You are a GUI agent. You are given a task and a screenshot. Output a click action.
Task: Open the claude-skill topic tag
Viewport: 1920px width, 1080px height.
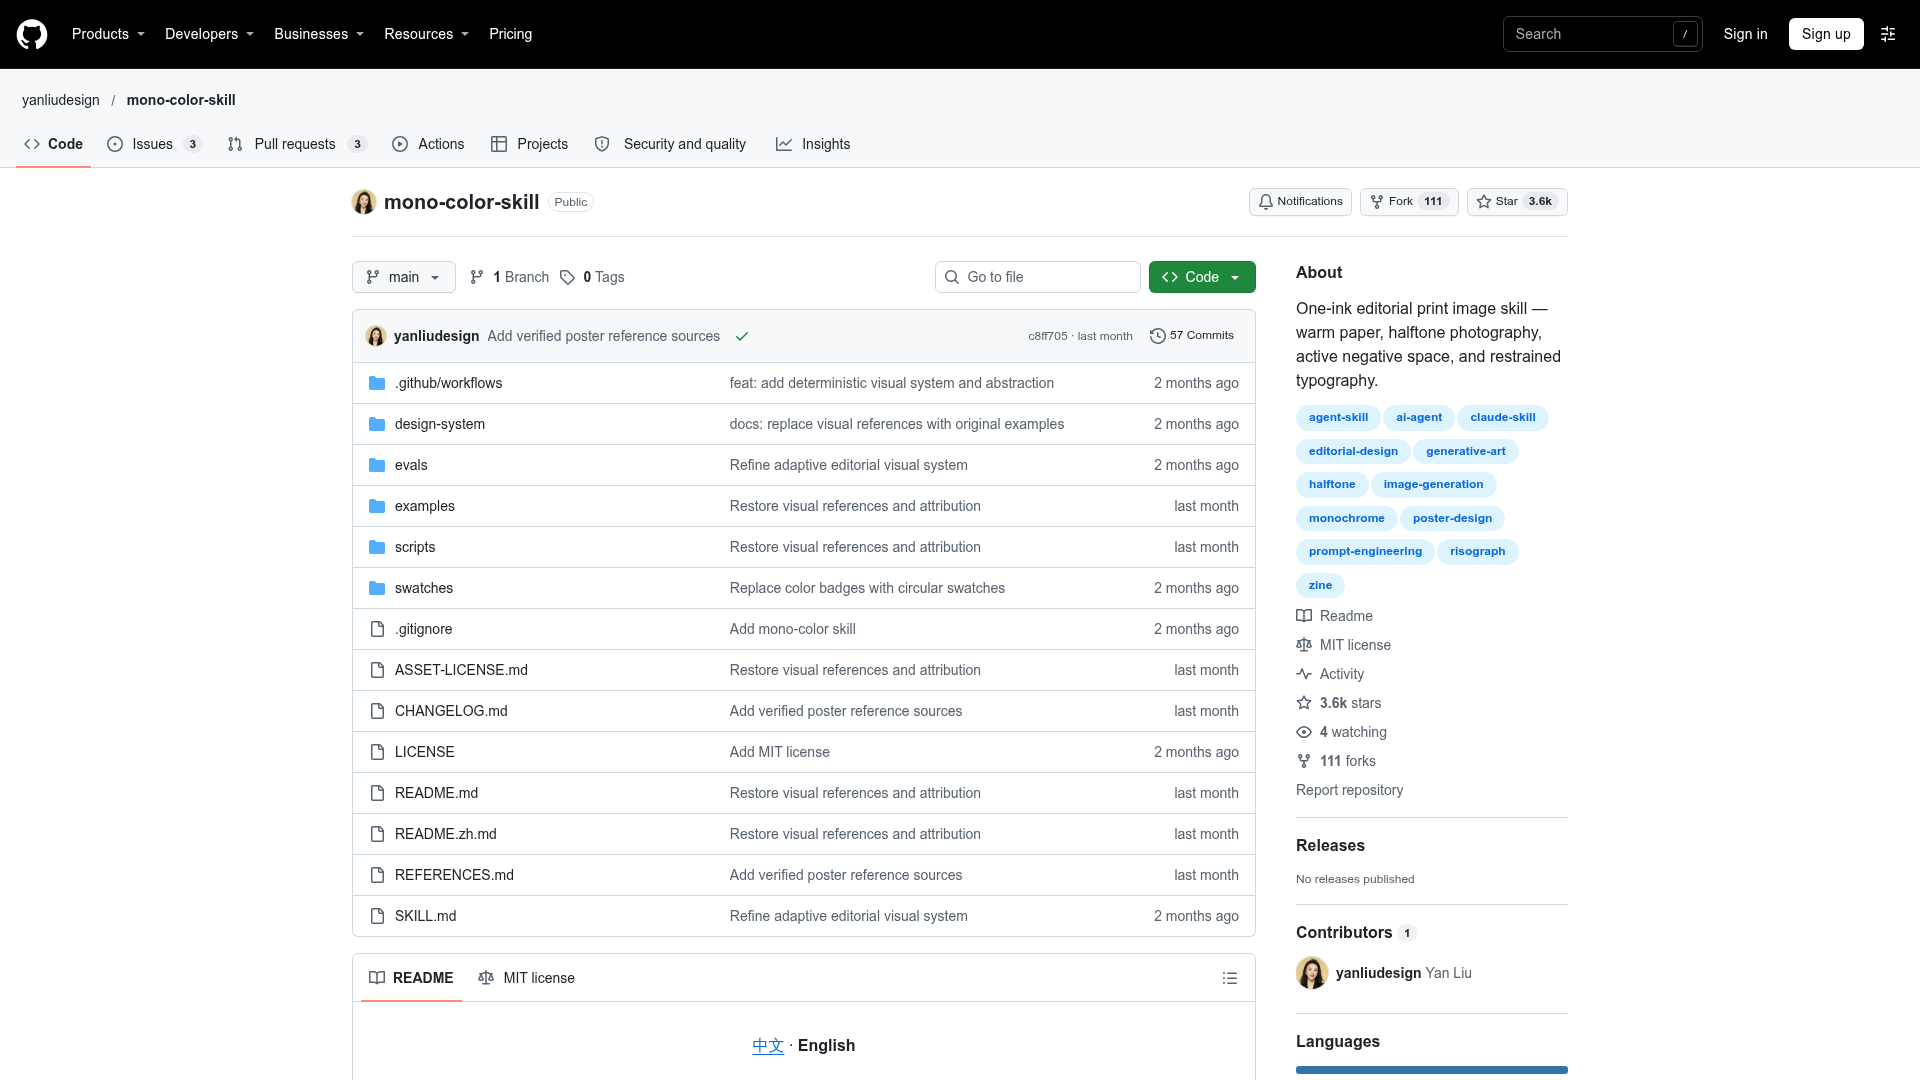pos(1502,417)
